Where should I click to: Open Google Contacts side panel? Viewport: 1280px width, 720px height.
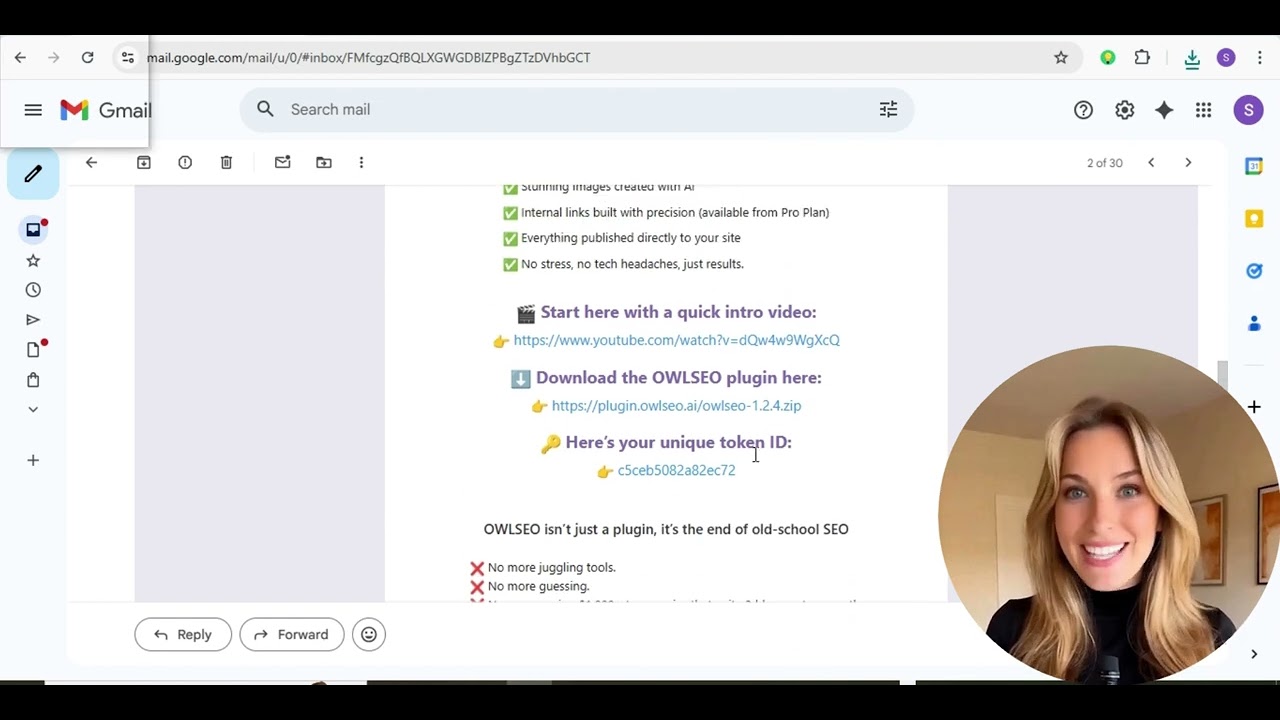tap(1254, 323)
